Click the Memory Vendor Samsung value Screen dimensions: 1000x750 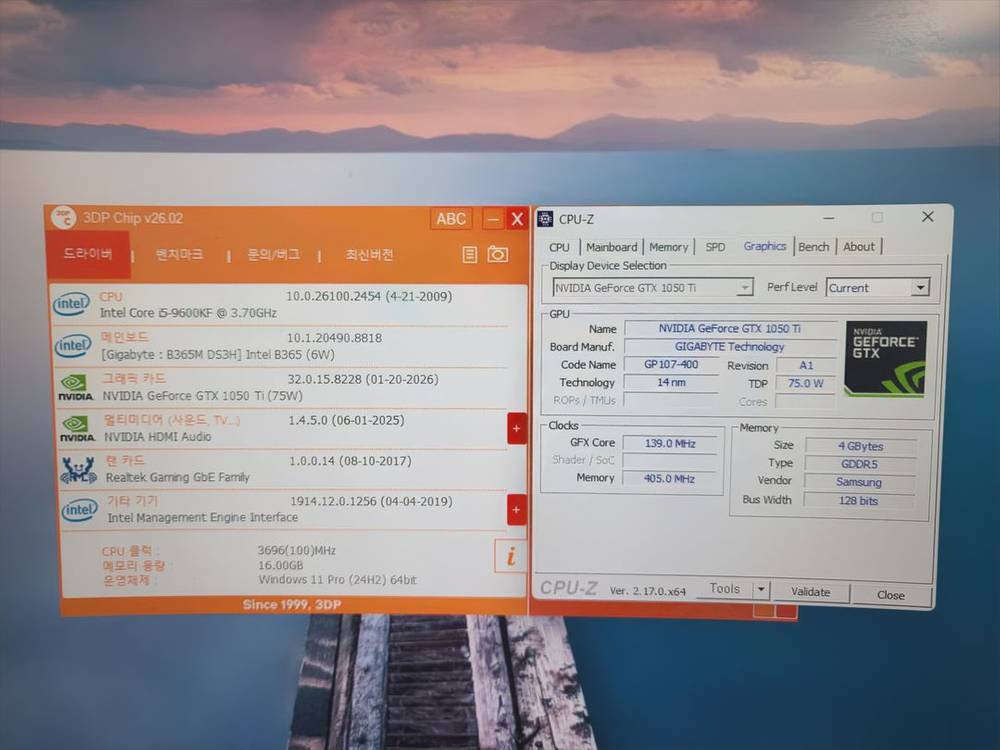point(859,482)
